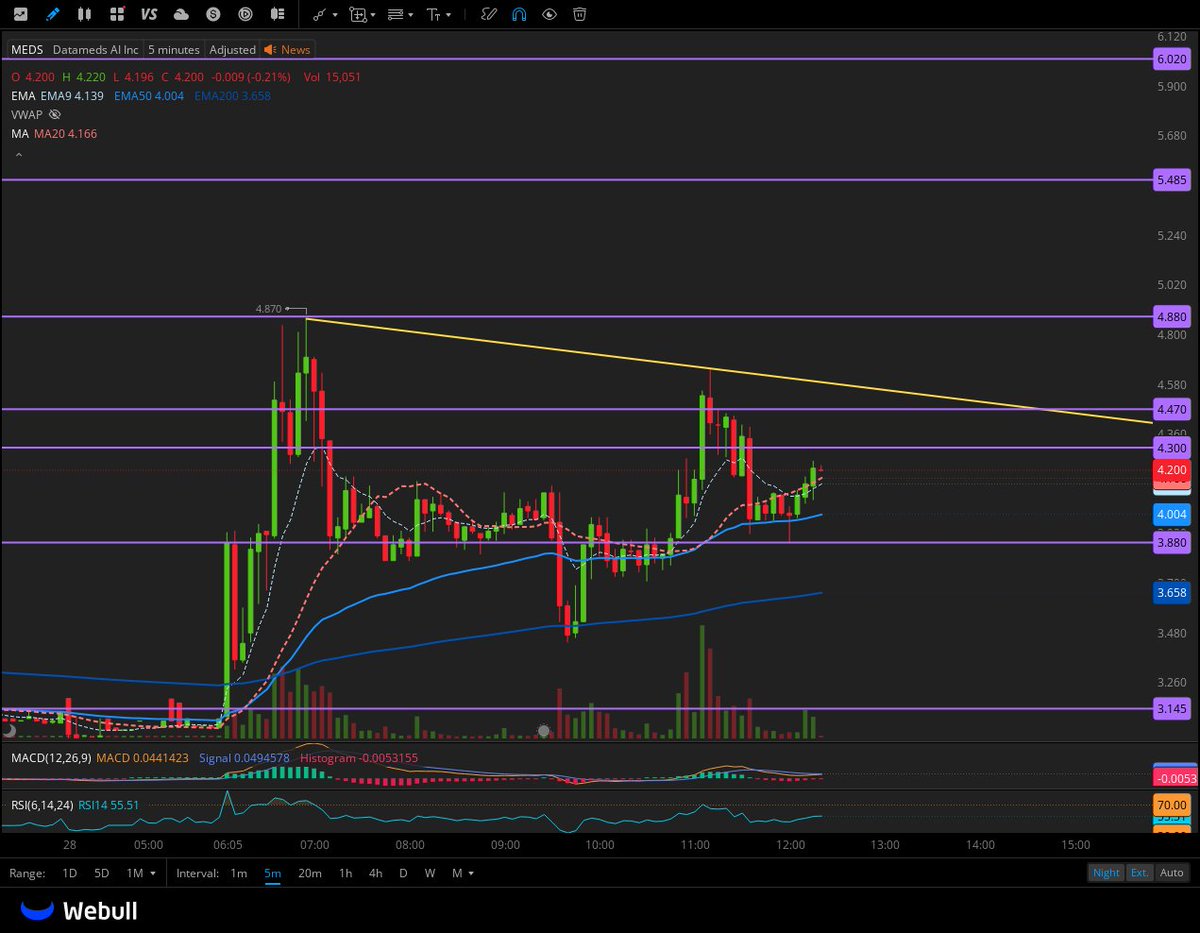Open the line chart type icon
This screenshot has height=933, width=1200.
pyautogui.click(x=20, y=14)
